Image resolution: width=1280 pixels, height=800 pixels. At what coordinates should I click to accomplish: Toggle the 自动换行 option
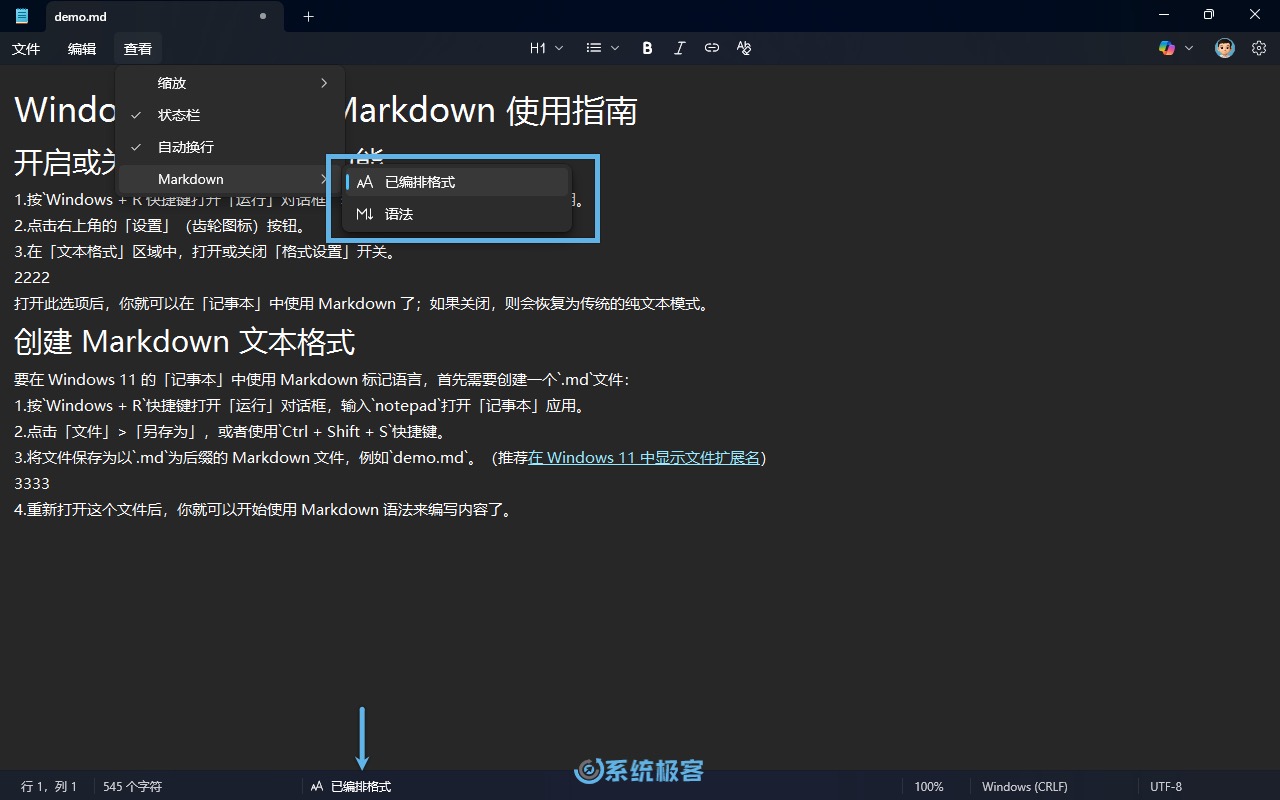click(231, 147)
